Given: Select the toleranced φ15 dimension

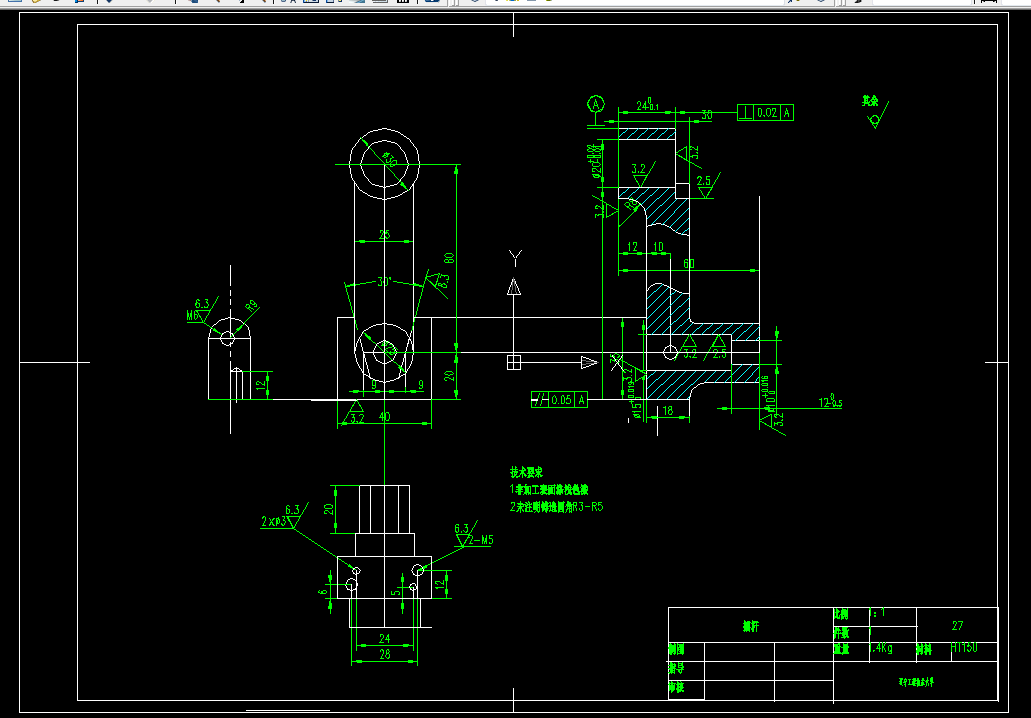Looking at the screenshot, I should (635, 400).
